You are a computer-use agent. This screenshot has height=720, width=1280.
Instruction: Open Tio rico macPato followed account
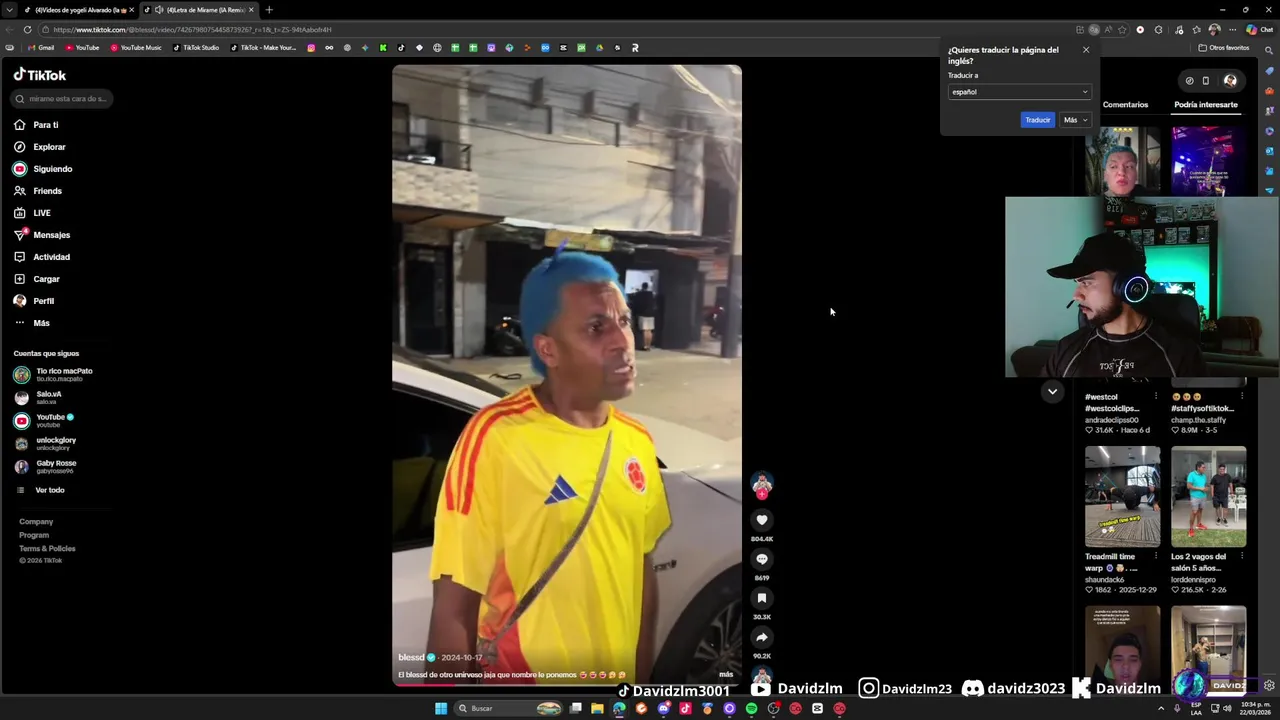64,374
